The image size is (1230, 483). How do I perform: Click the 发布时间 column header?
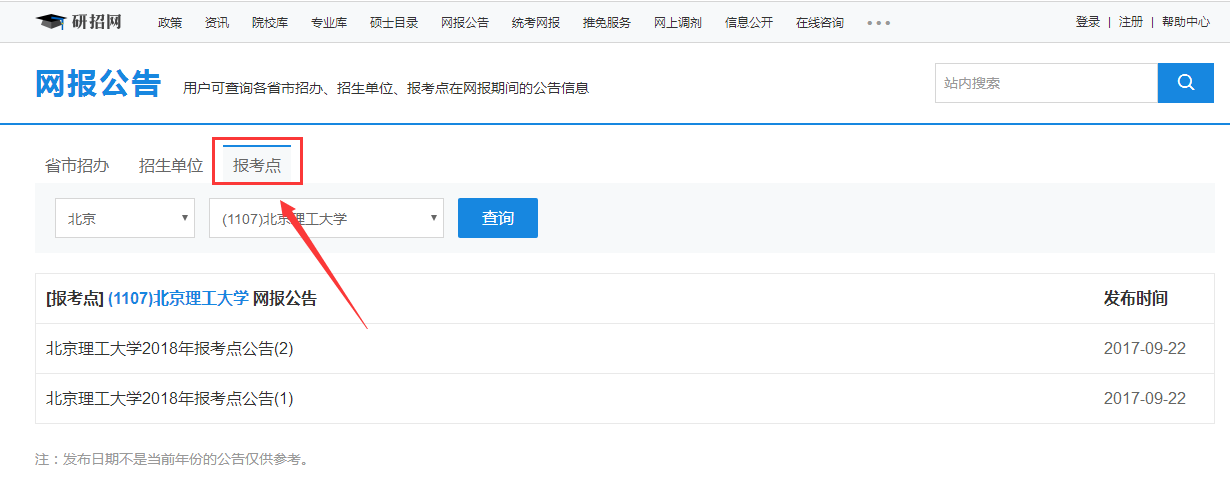tap(1136, 298)
